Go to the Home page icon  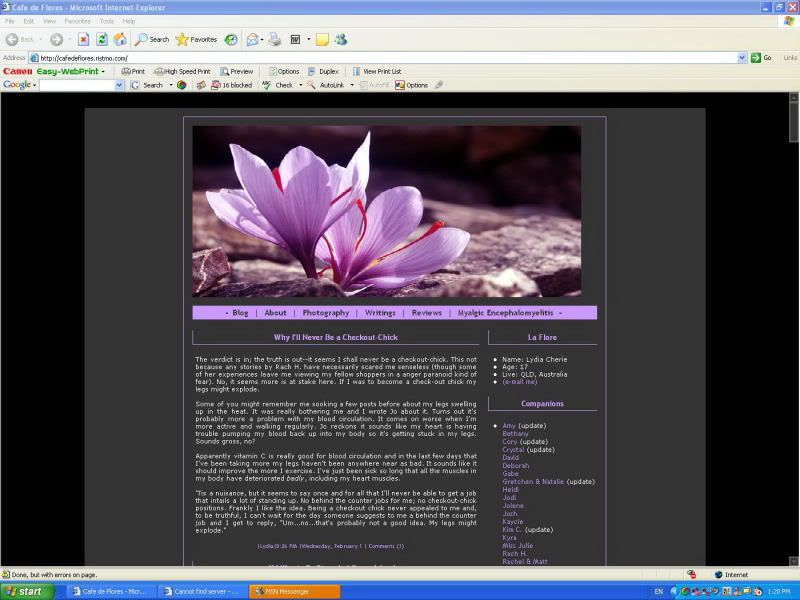(x=120, y=39)
